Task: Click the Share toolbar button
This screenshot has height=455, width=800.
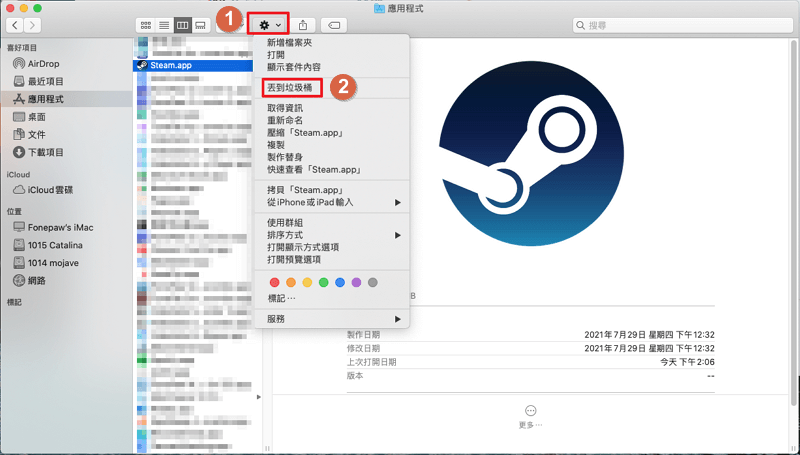Action: [303, 25]
